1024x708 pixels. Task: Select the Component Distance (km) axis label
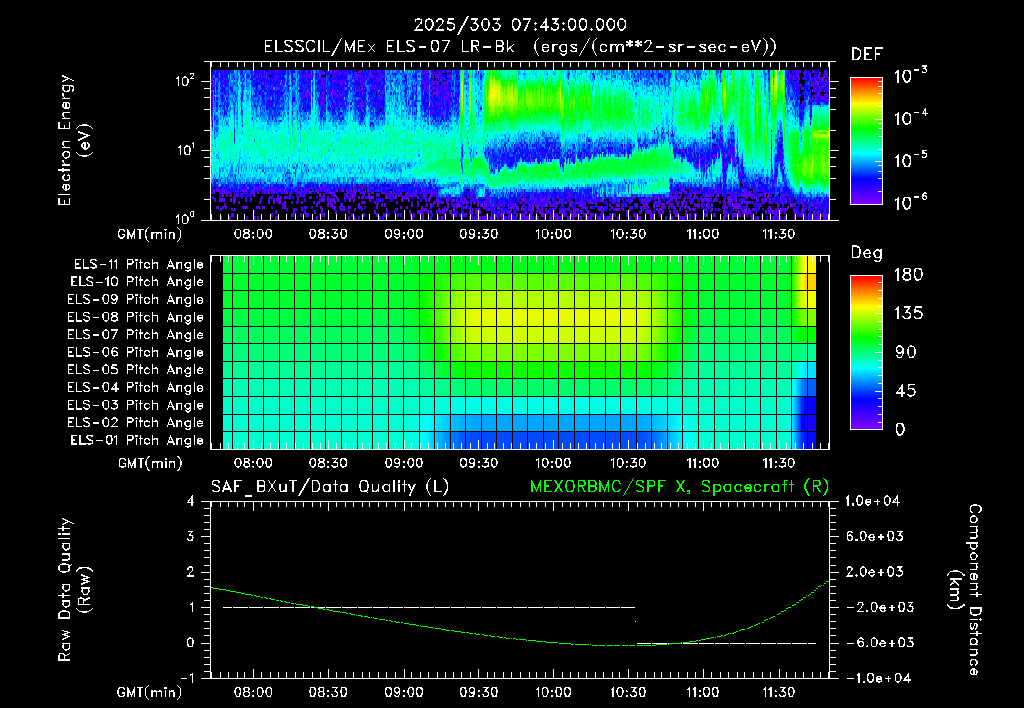click(965, 590)
